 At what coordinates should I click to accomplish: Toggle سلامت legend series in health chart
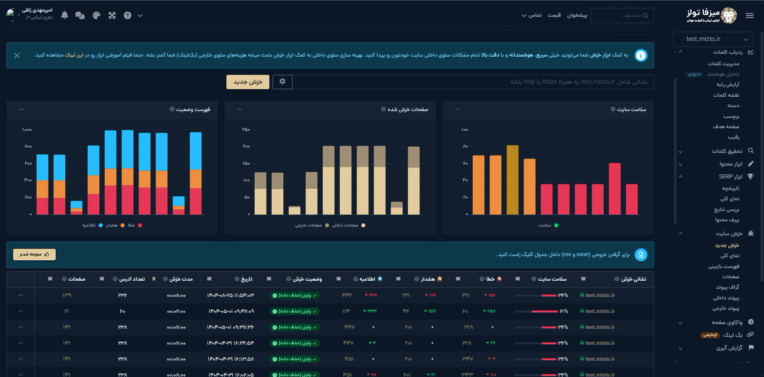tap(548, 226)
